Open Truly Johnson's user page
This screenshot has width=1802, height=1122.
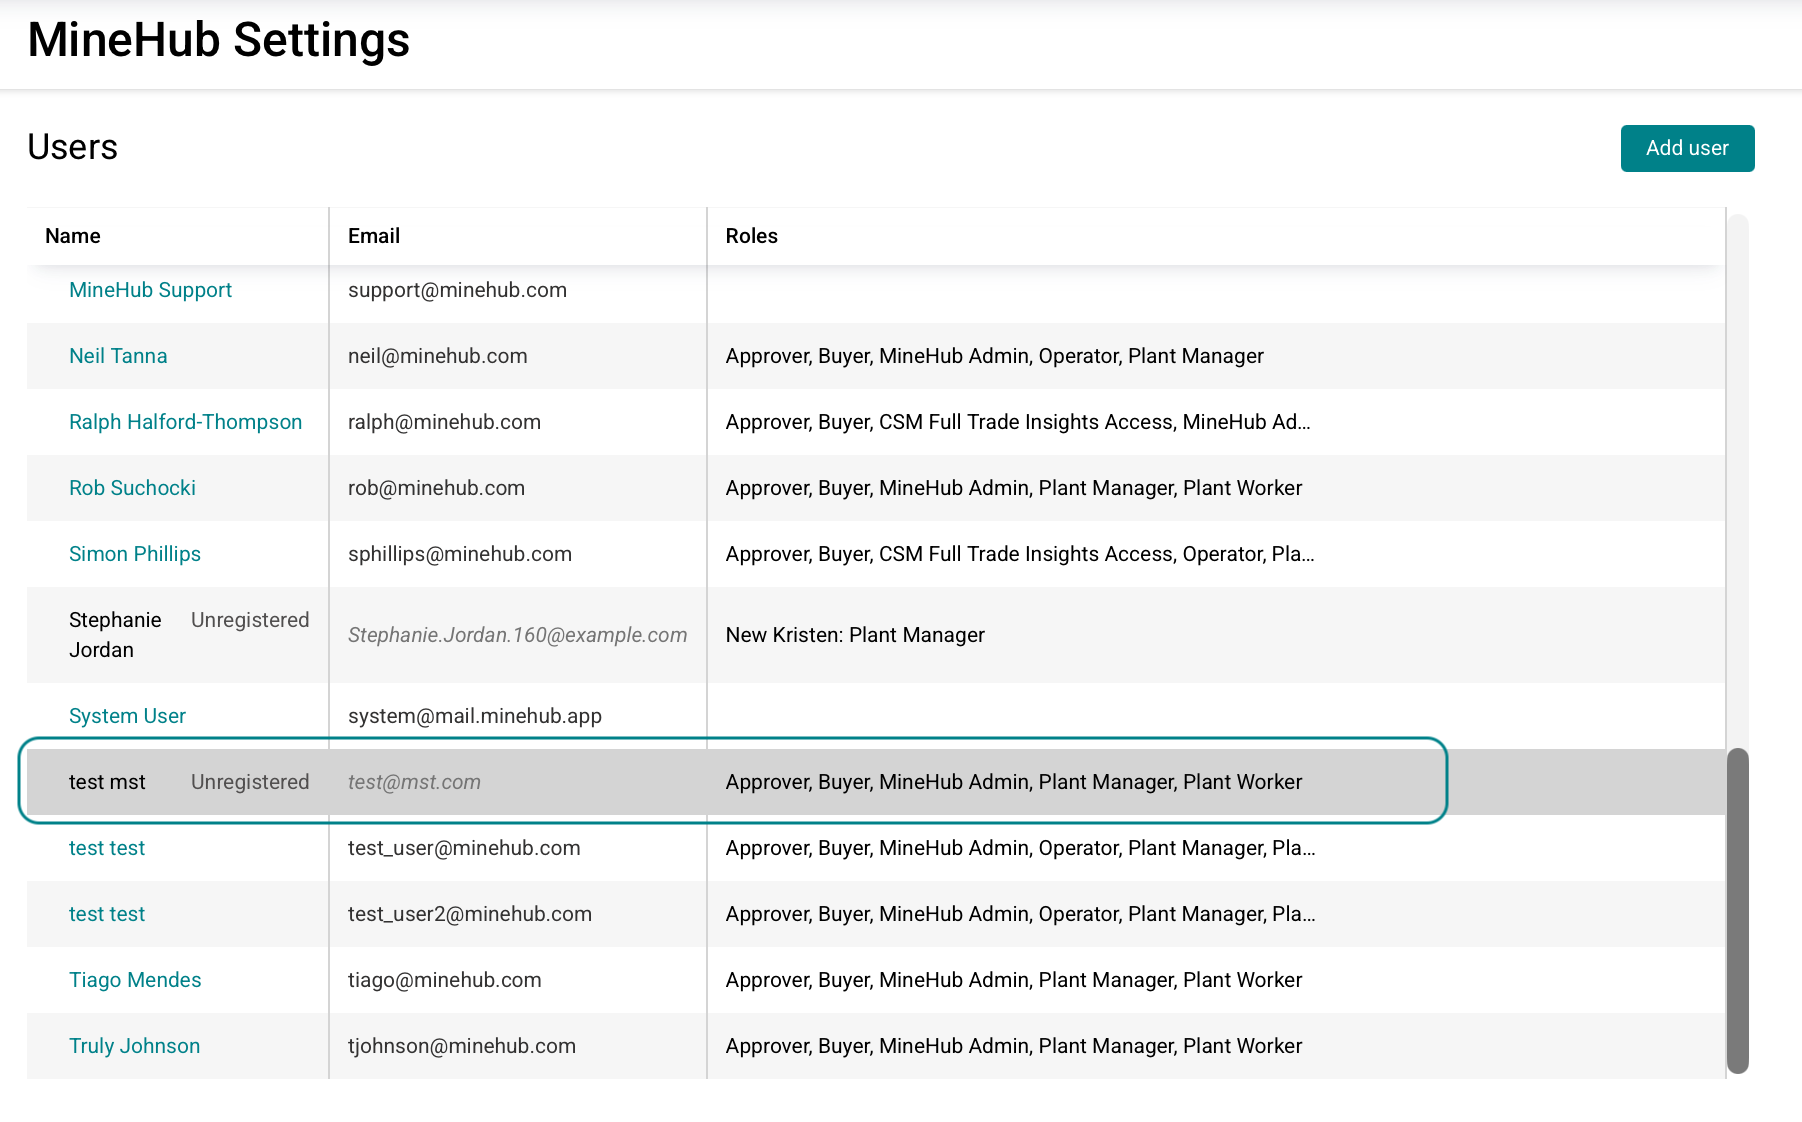(x=134, y=1046)
